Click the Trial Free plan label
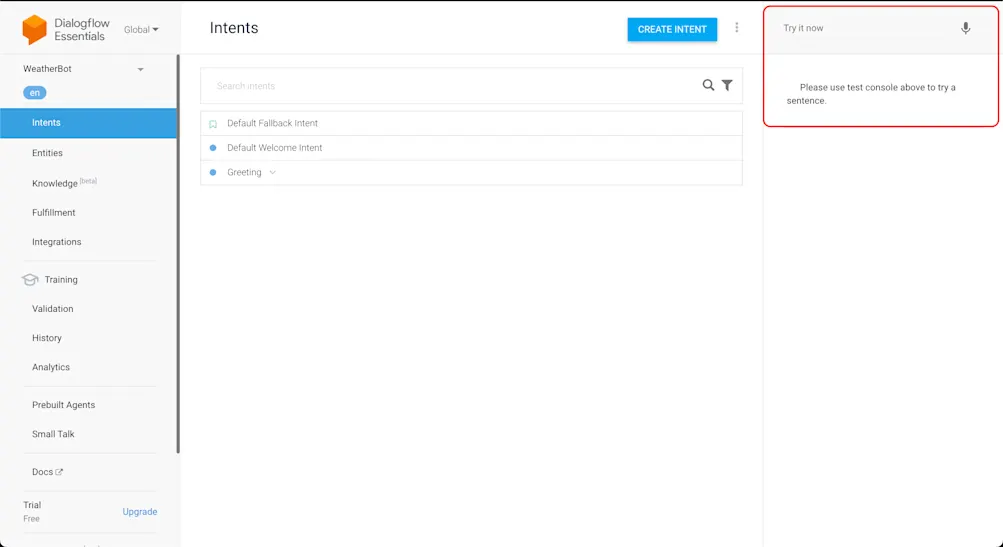1003x547 pixels. coord(32,511)
